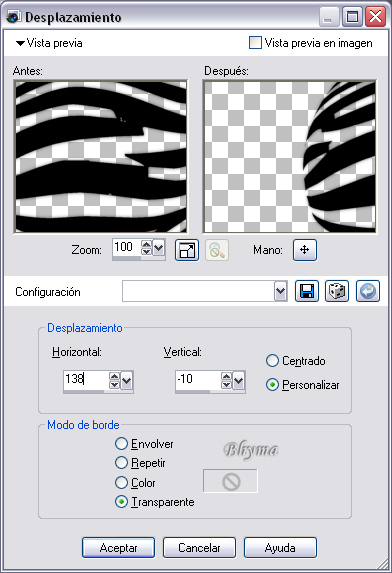Open the Horizontal offset slider dropdown
Image resolution: width=392 pixels, height=573 pixels.
click(x=127, y=381)
